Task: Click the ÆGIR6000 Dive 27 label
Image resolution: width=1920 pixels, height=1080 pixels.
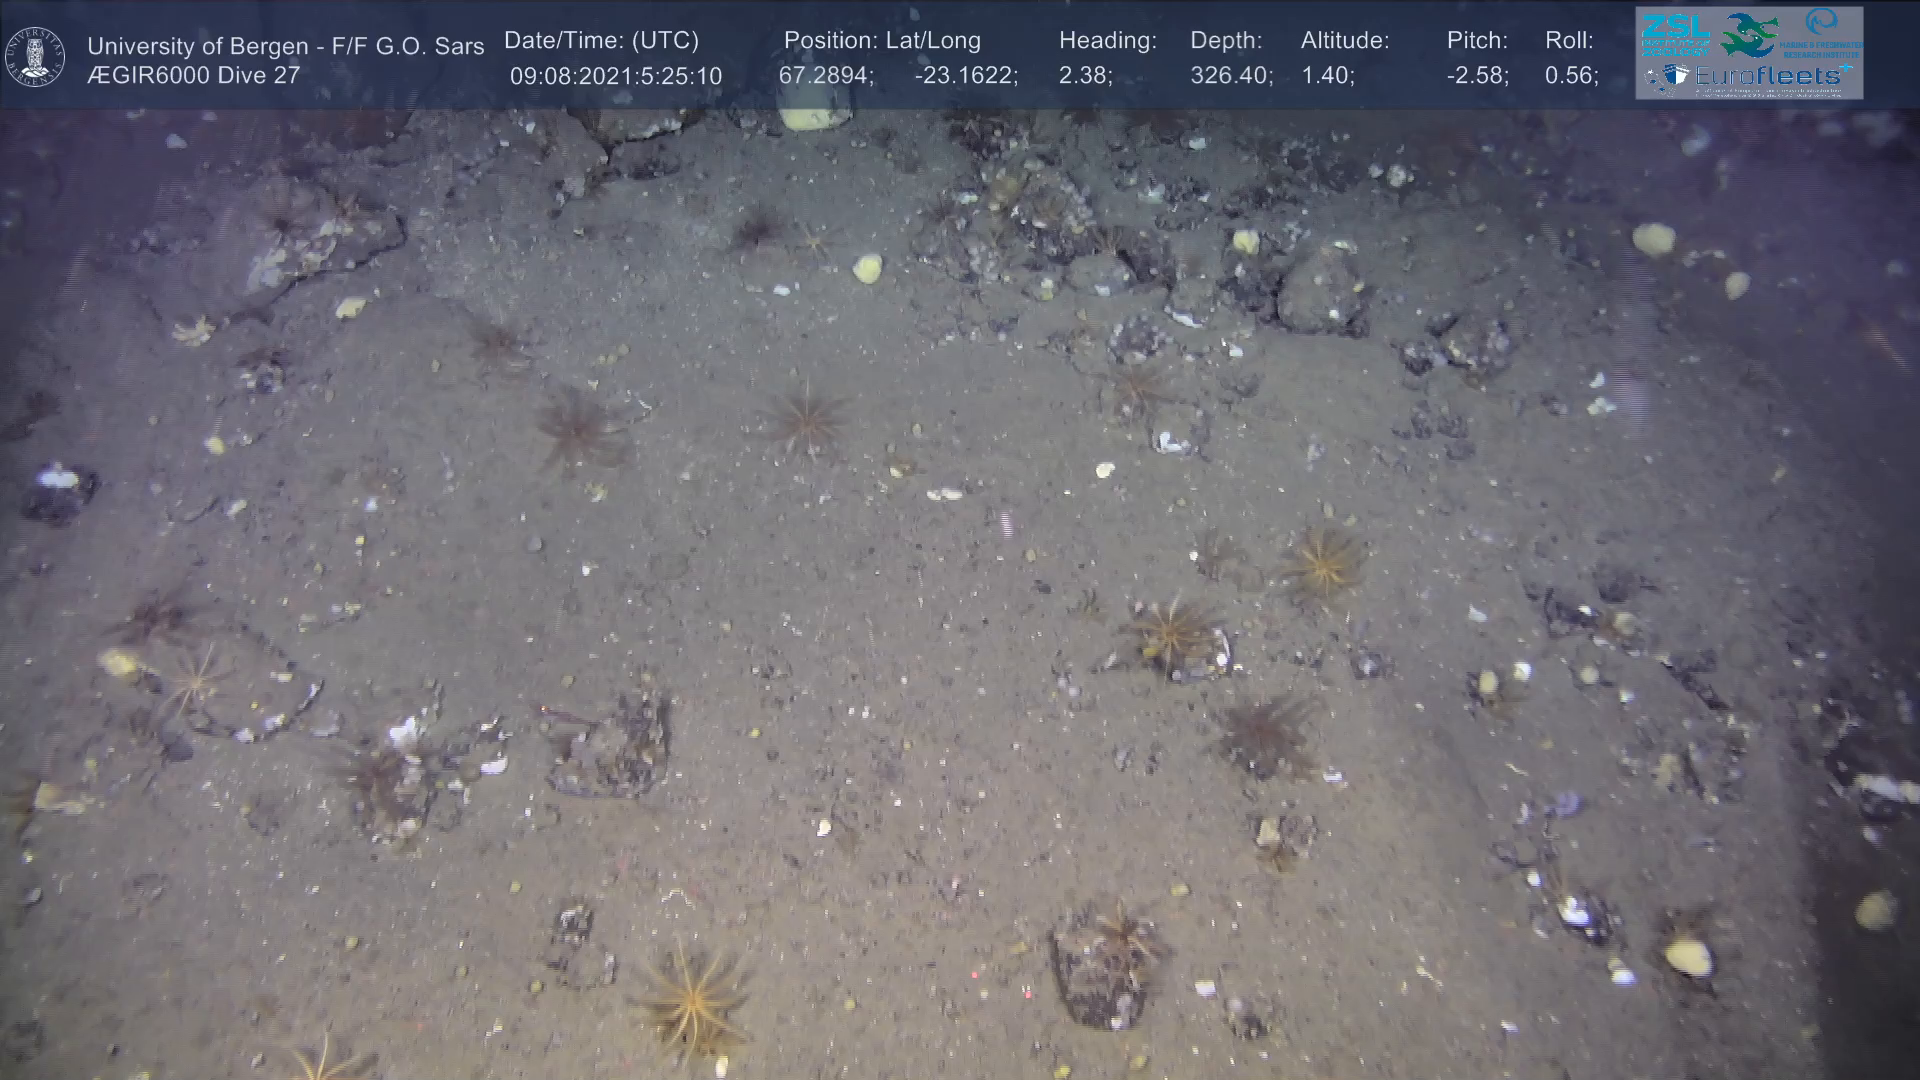Action: 193,75
